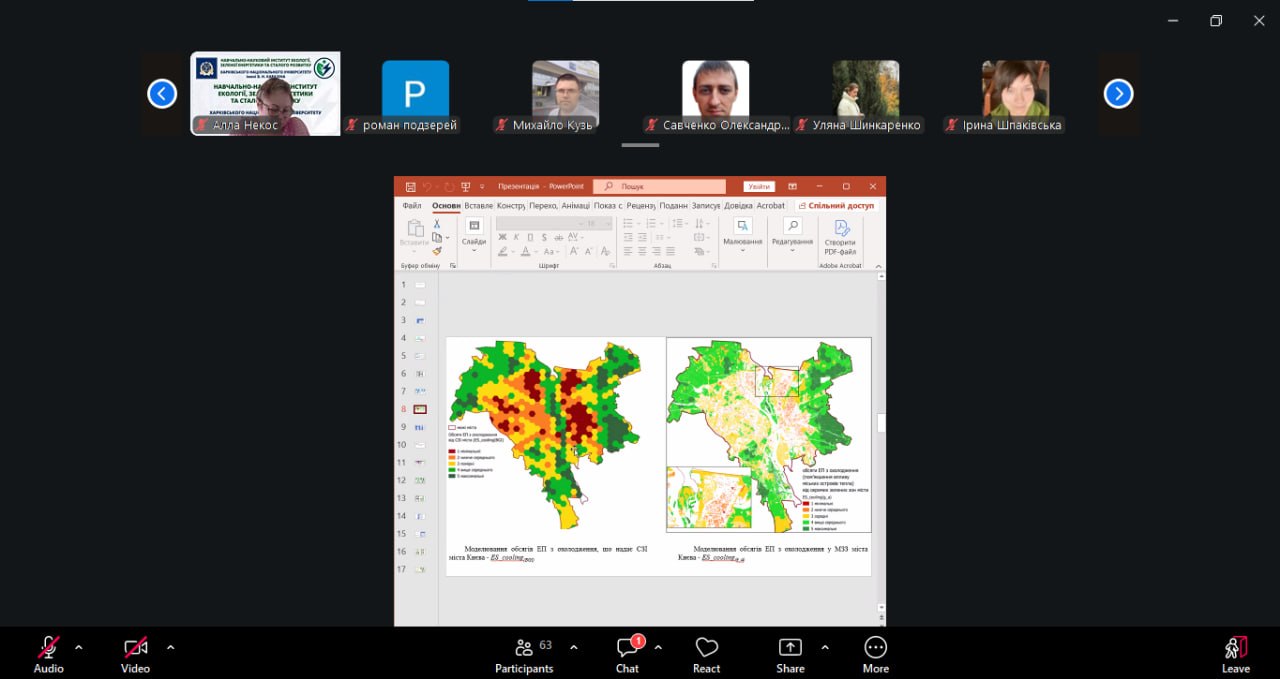Viewport: 1280px width, 679px height.
Task: Open the Рецензування ribbon tab
Action: click(640, 206)
